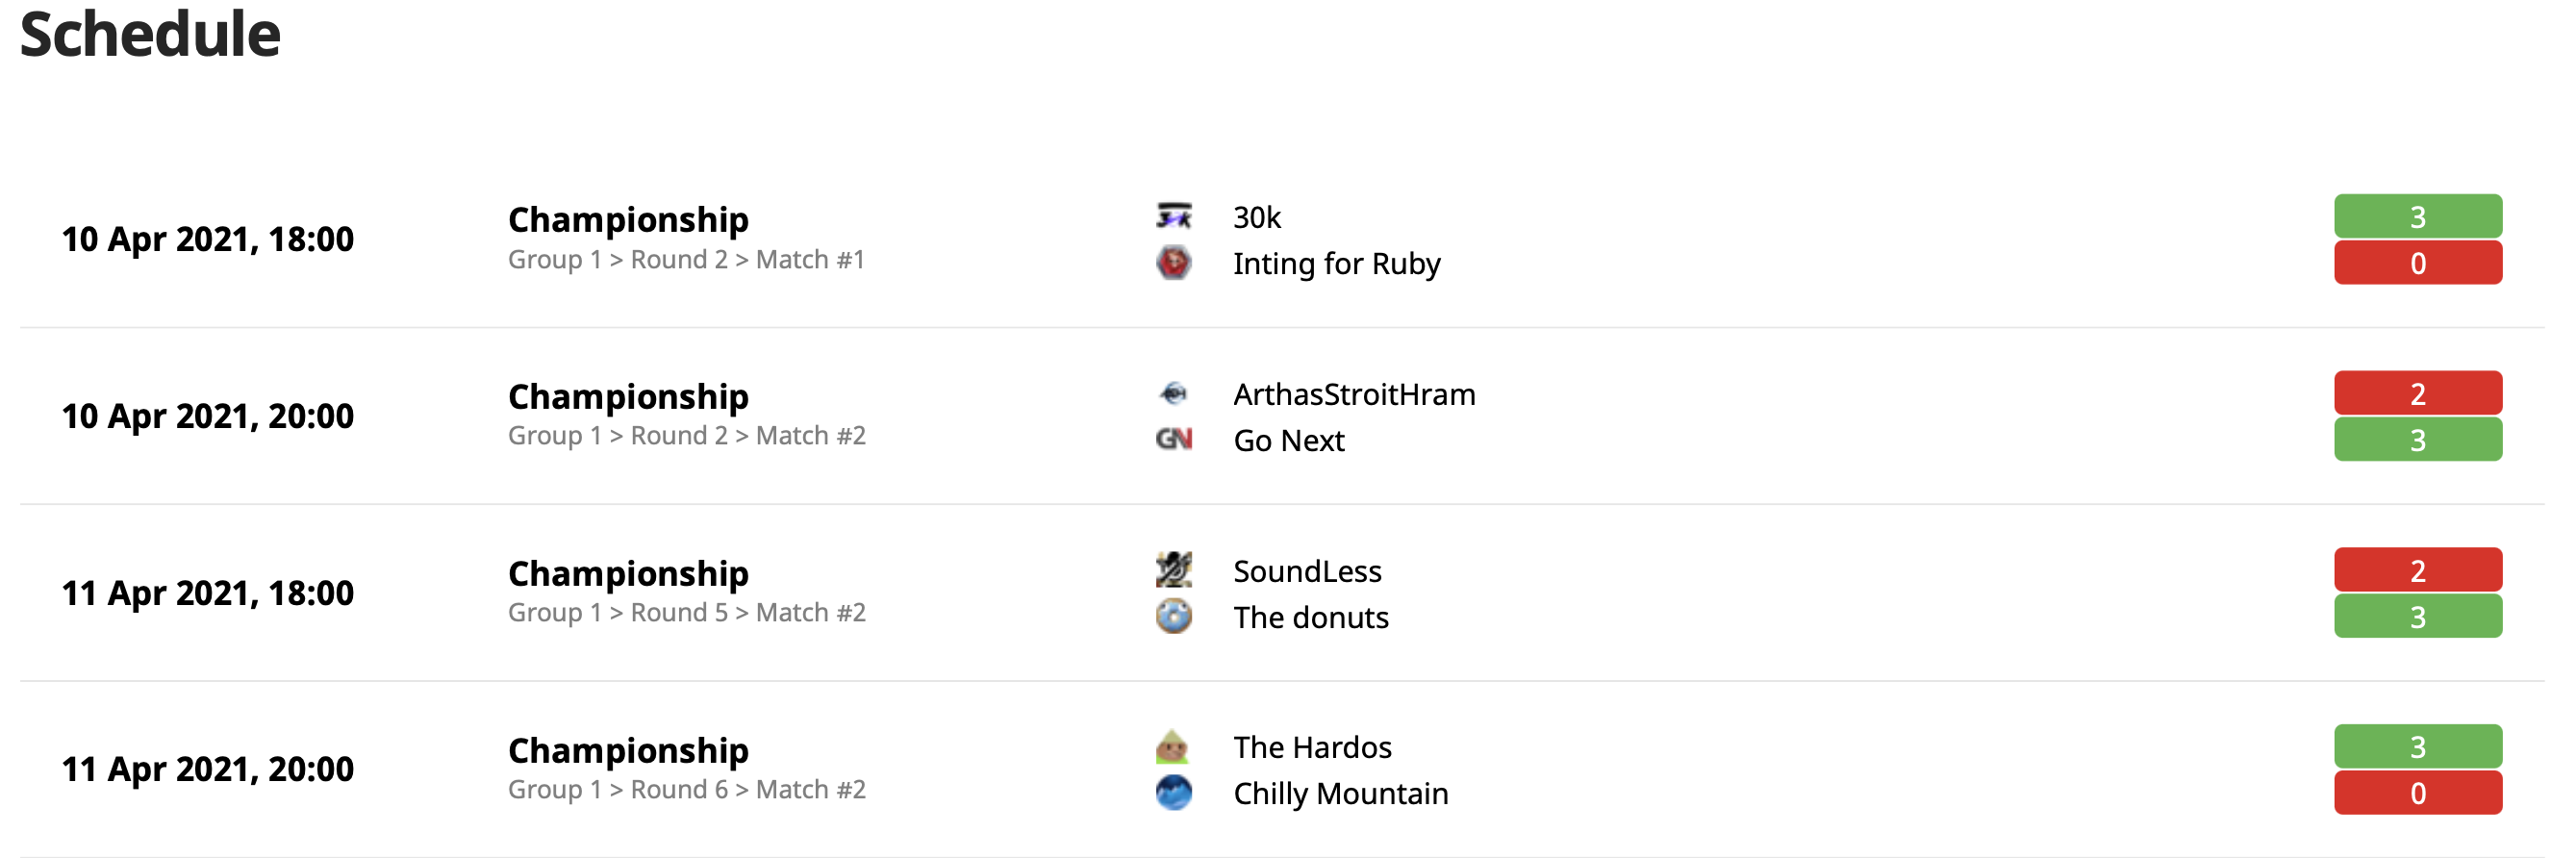Click The Hardos team logo
The image size is (2576, 858).
(1173, 746)
